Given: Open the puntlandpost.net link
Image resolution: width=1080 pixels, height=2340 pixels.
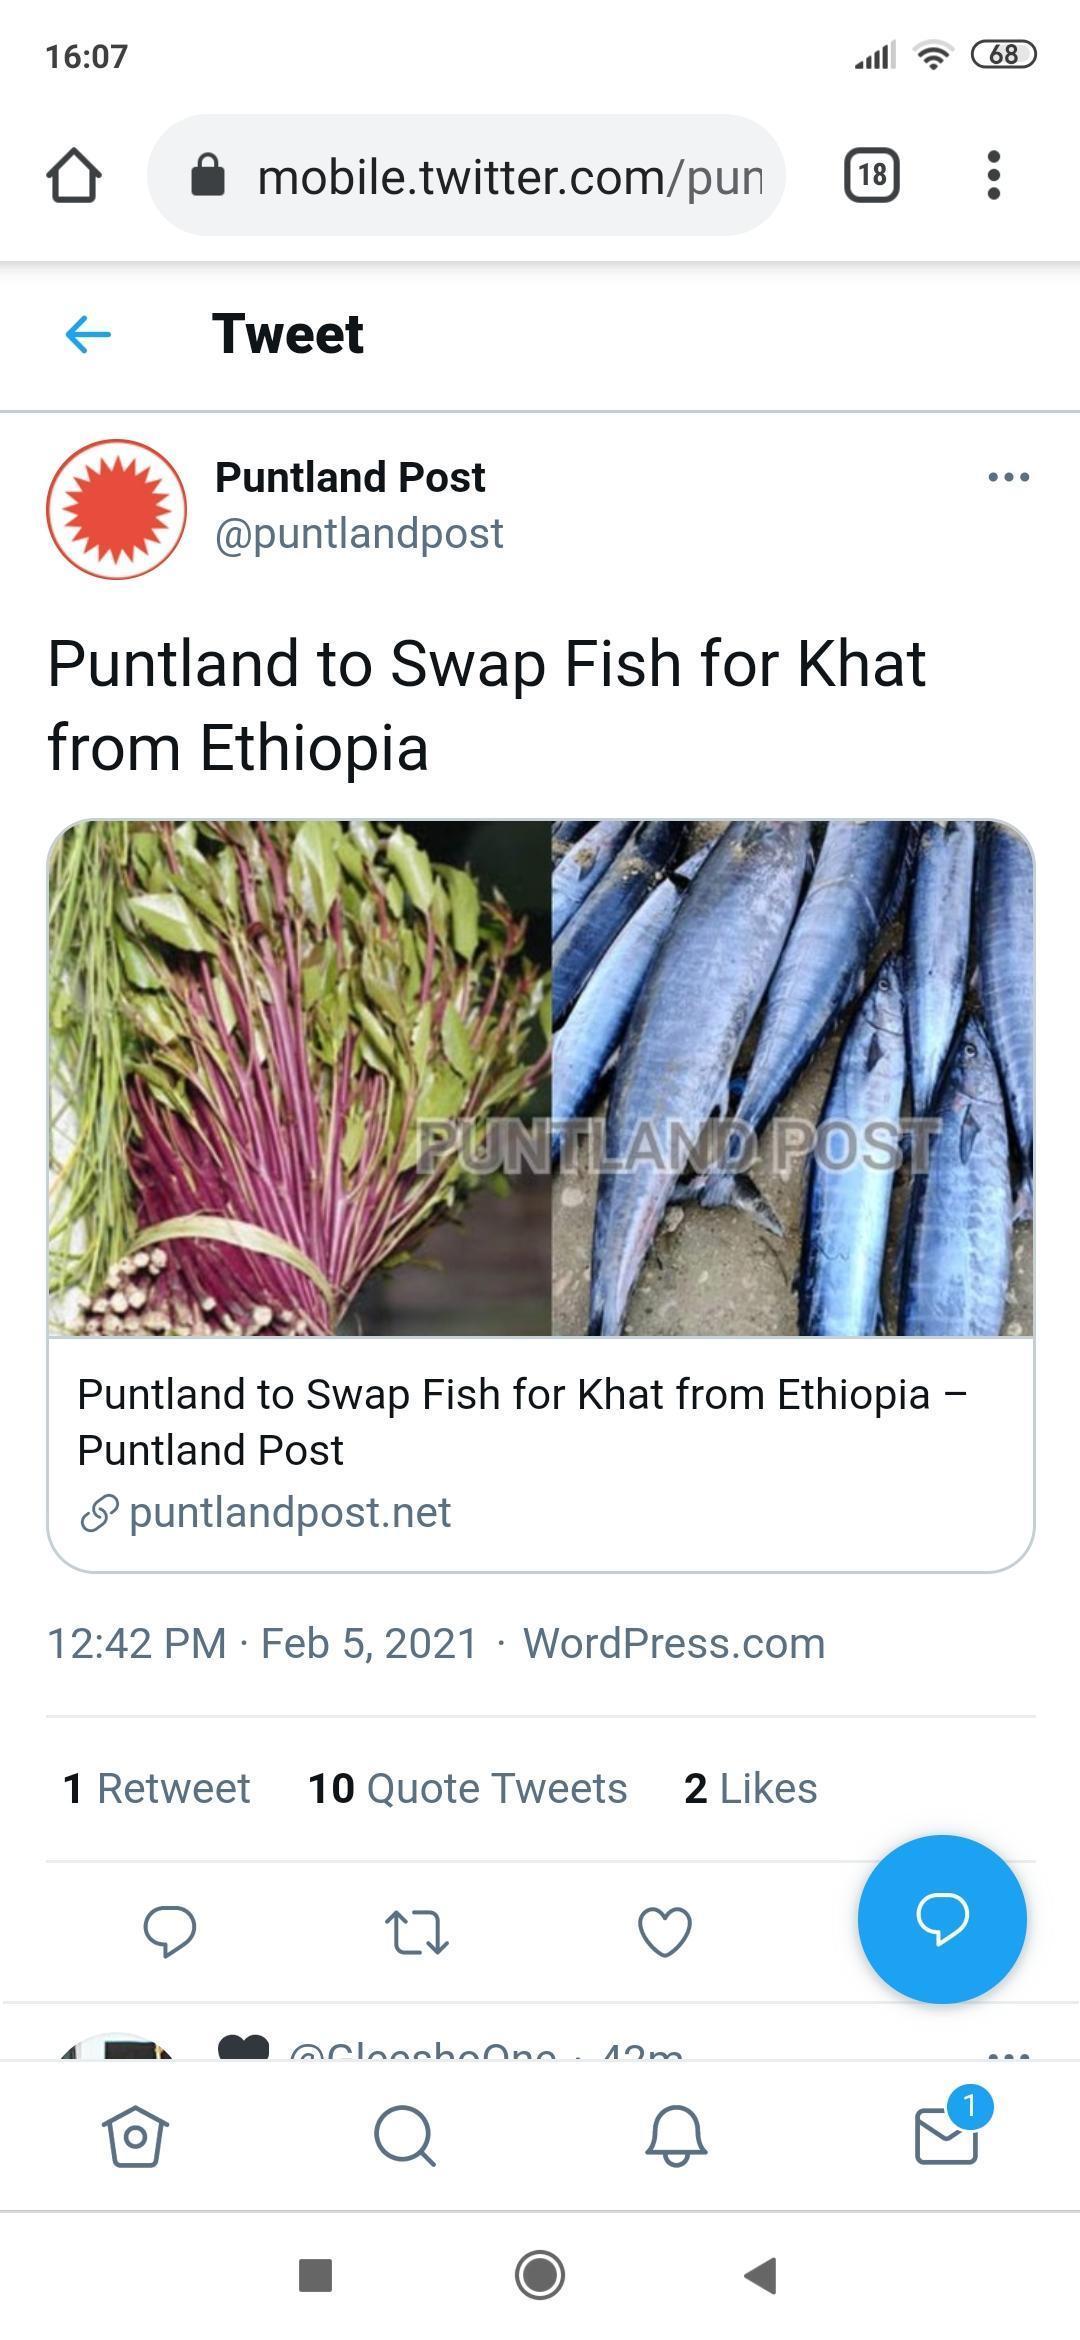Looking at the screenshot, I should click(290, 1512).
